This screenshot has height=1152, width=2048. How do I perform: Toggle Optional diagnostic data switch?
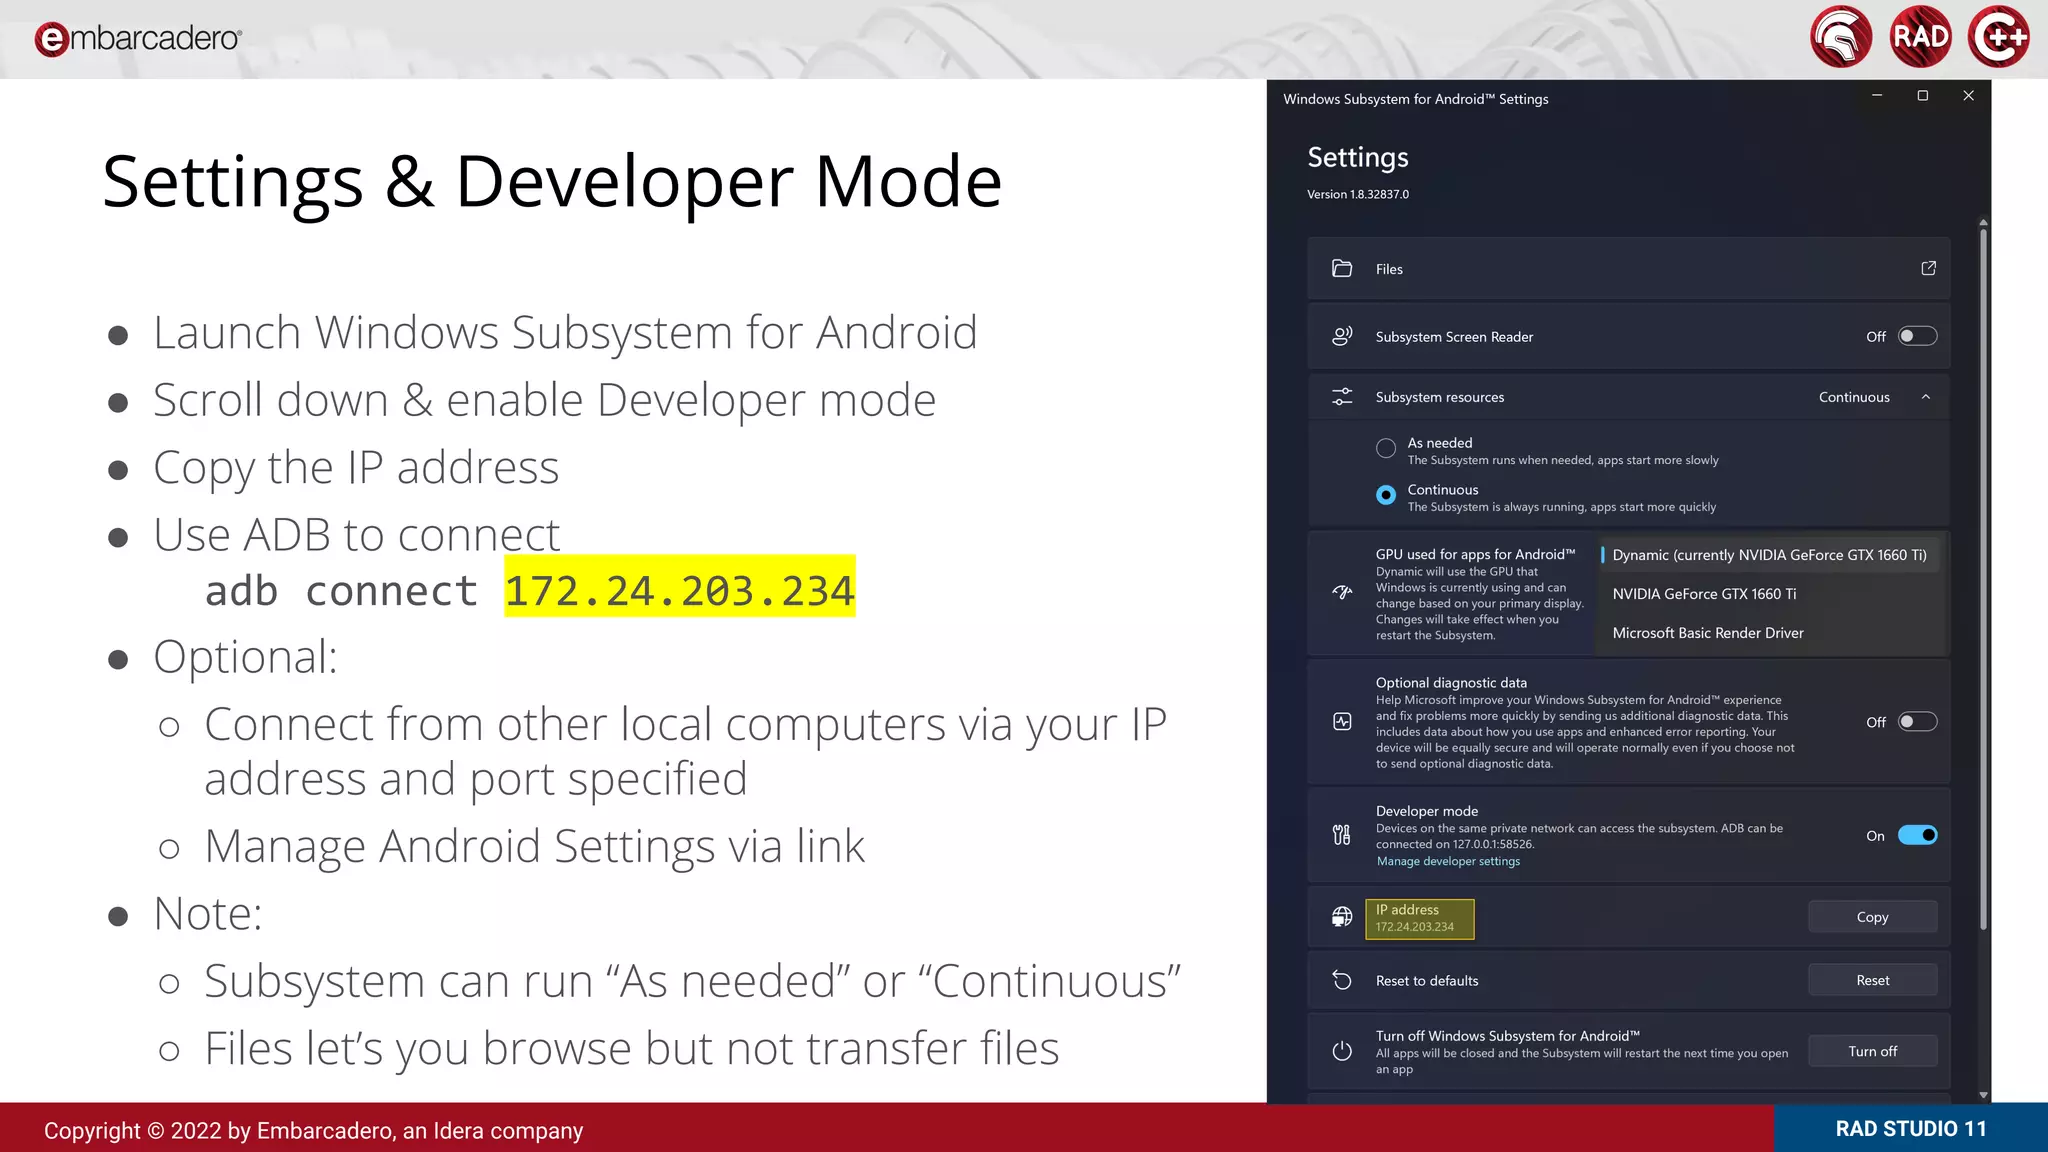click(x=1917, y=722)
